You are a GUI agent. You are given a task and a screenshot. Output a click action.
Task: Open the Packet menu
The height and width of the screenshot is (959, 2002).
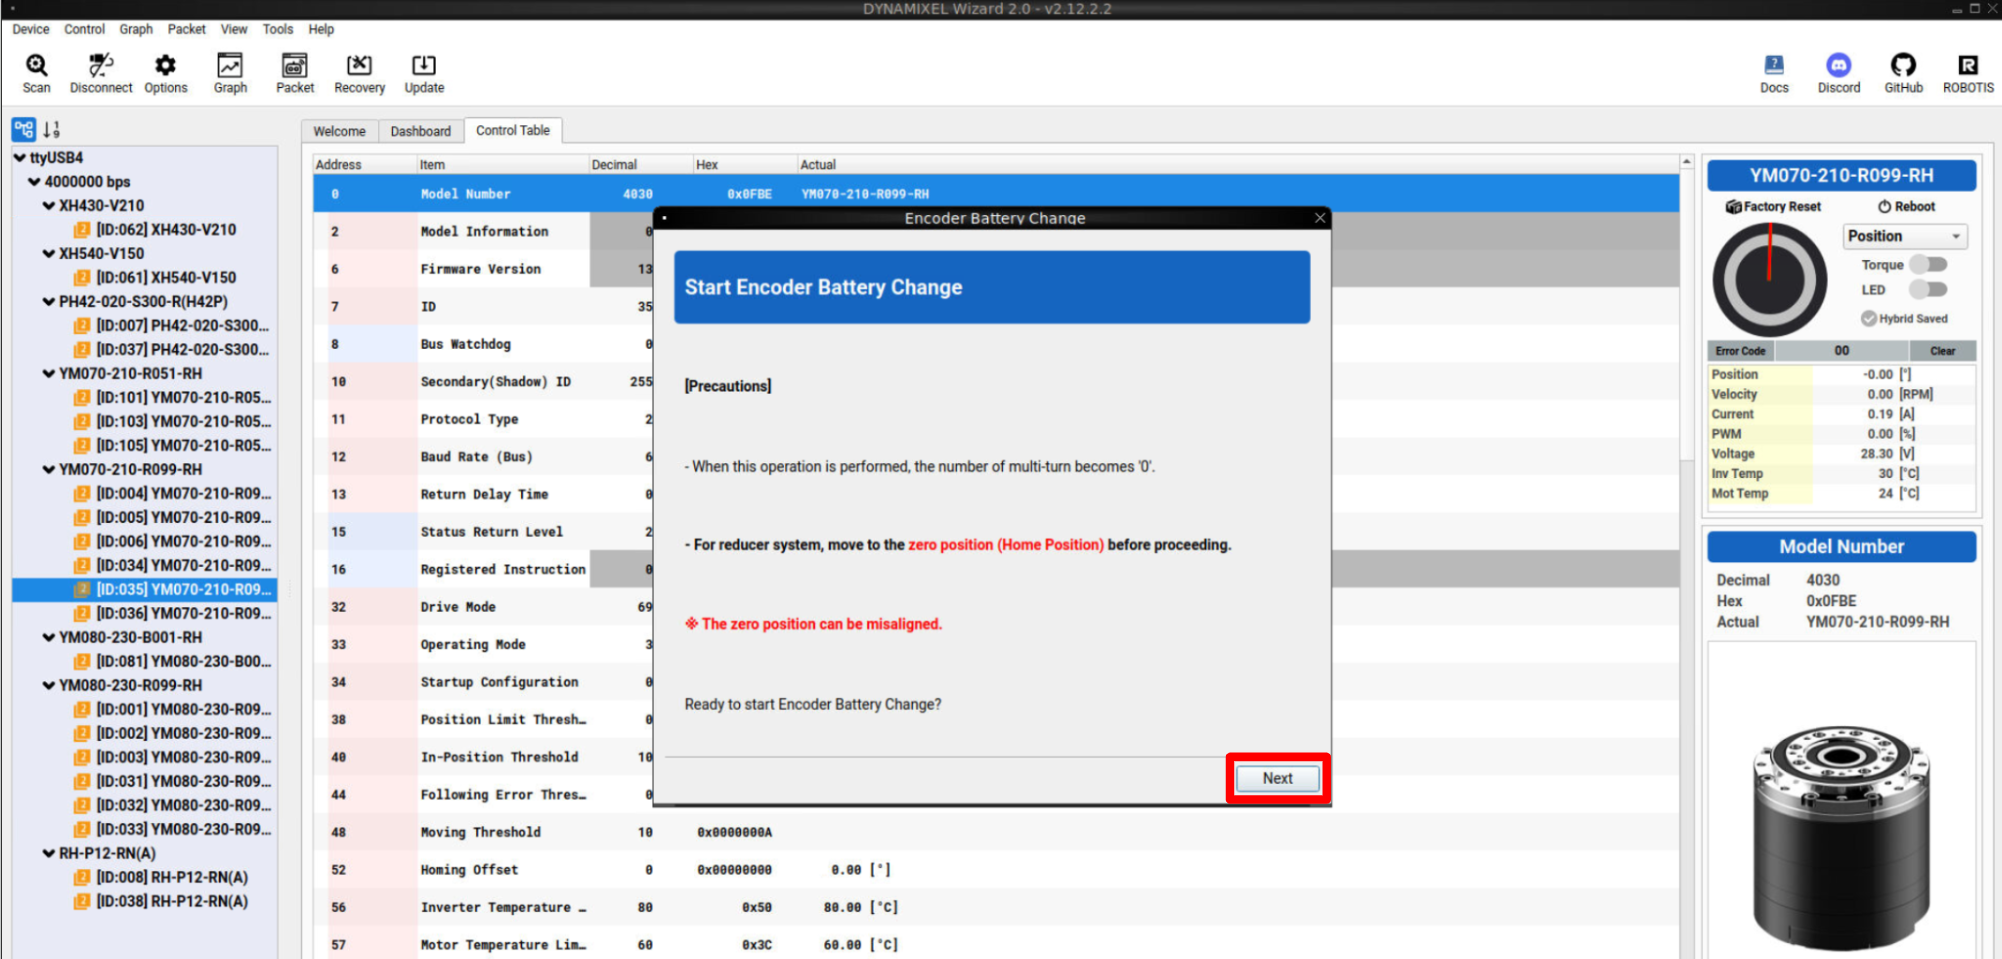click(x=187, y=29)
